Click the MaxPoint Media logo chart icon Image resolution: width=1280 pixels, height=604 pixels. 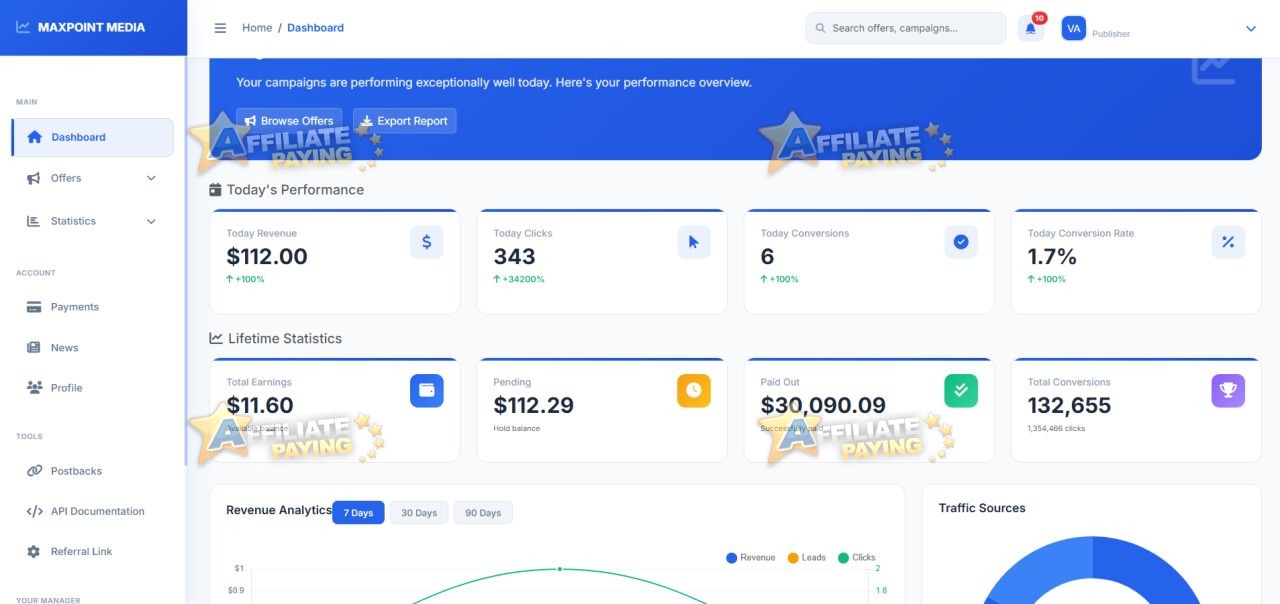point(23,27)
